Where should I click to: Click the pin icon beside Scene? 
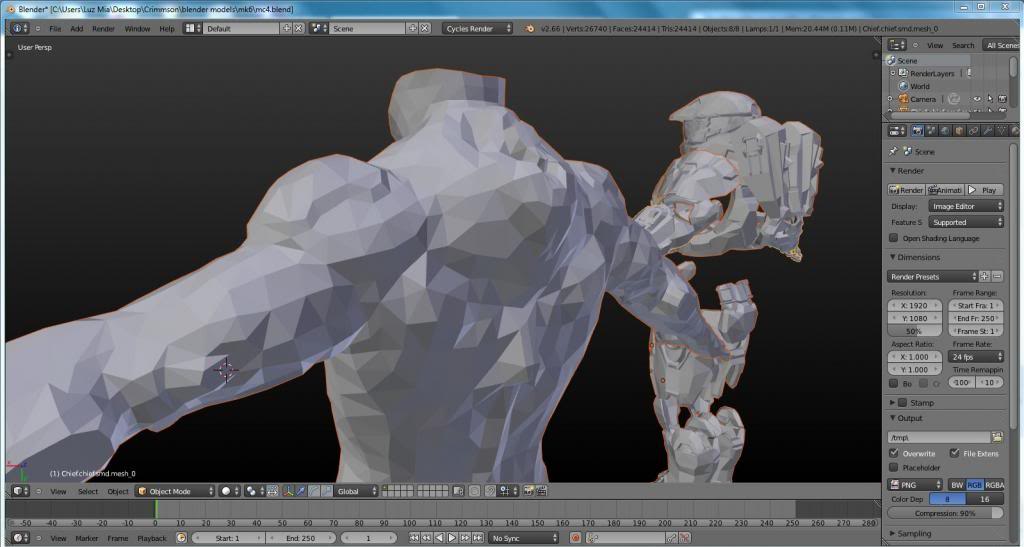893,151
